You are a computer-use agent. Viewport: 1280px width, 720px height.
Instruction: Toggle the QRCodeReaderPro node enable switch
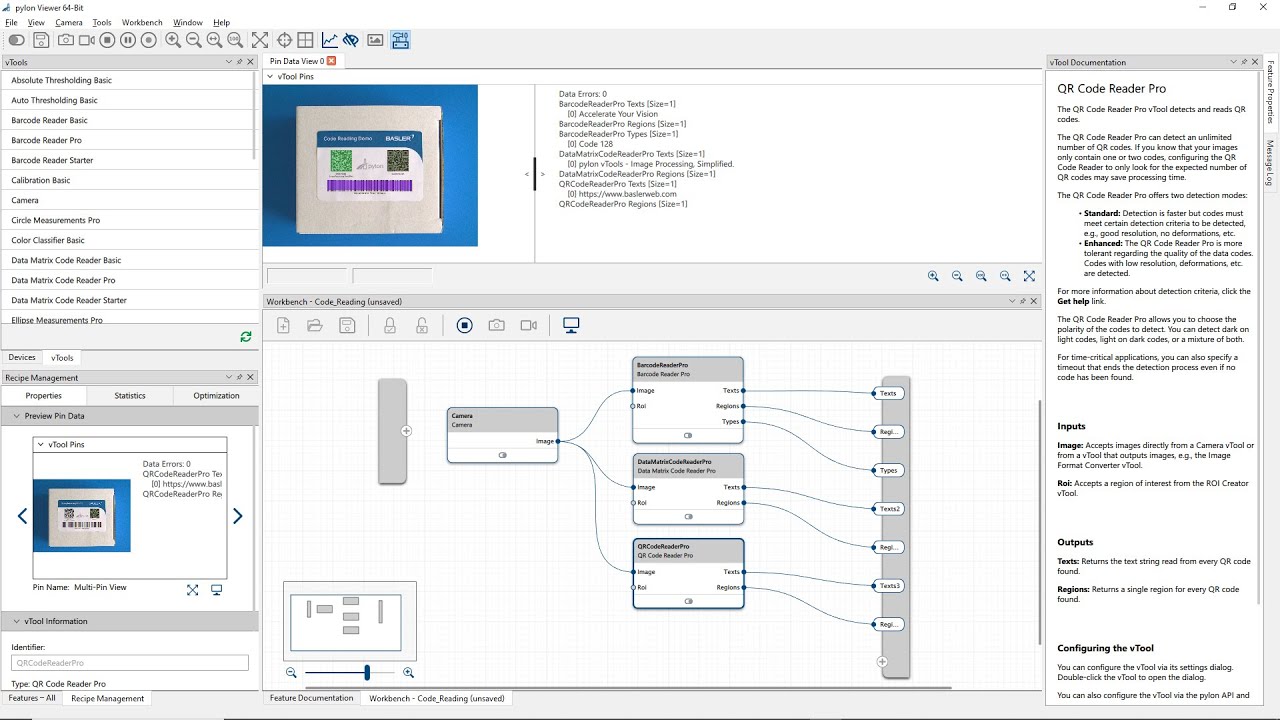(x=688, y=601)
